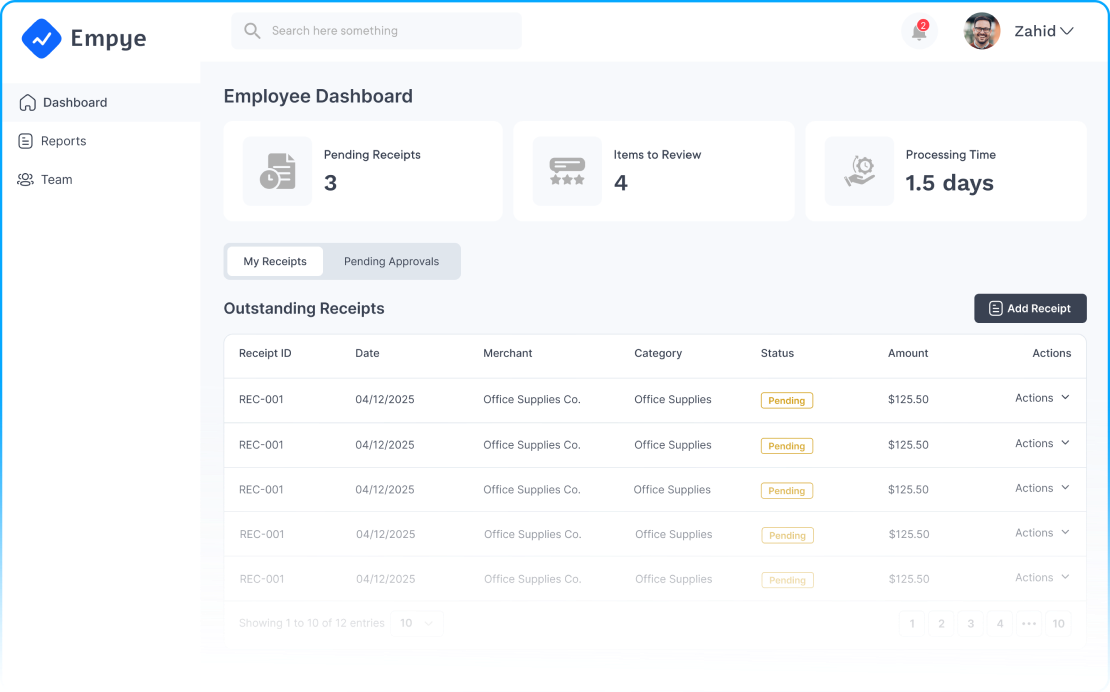The width and height of the screenshot is (1110, 692).
Task: Click Pending badge in first receipt row
Action: pos(786,400)
